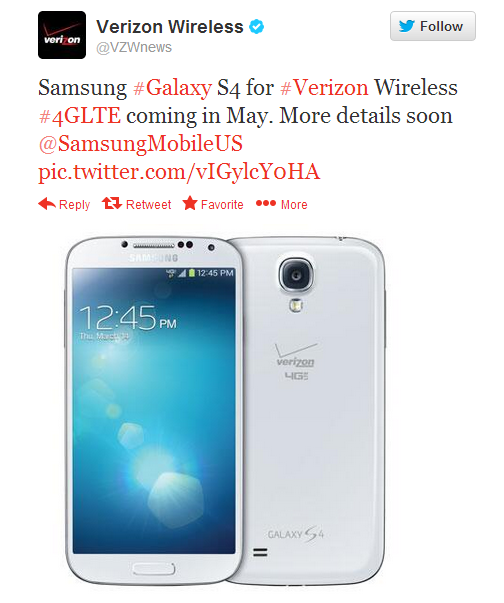Click the Retweet text label

[149, 205]
